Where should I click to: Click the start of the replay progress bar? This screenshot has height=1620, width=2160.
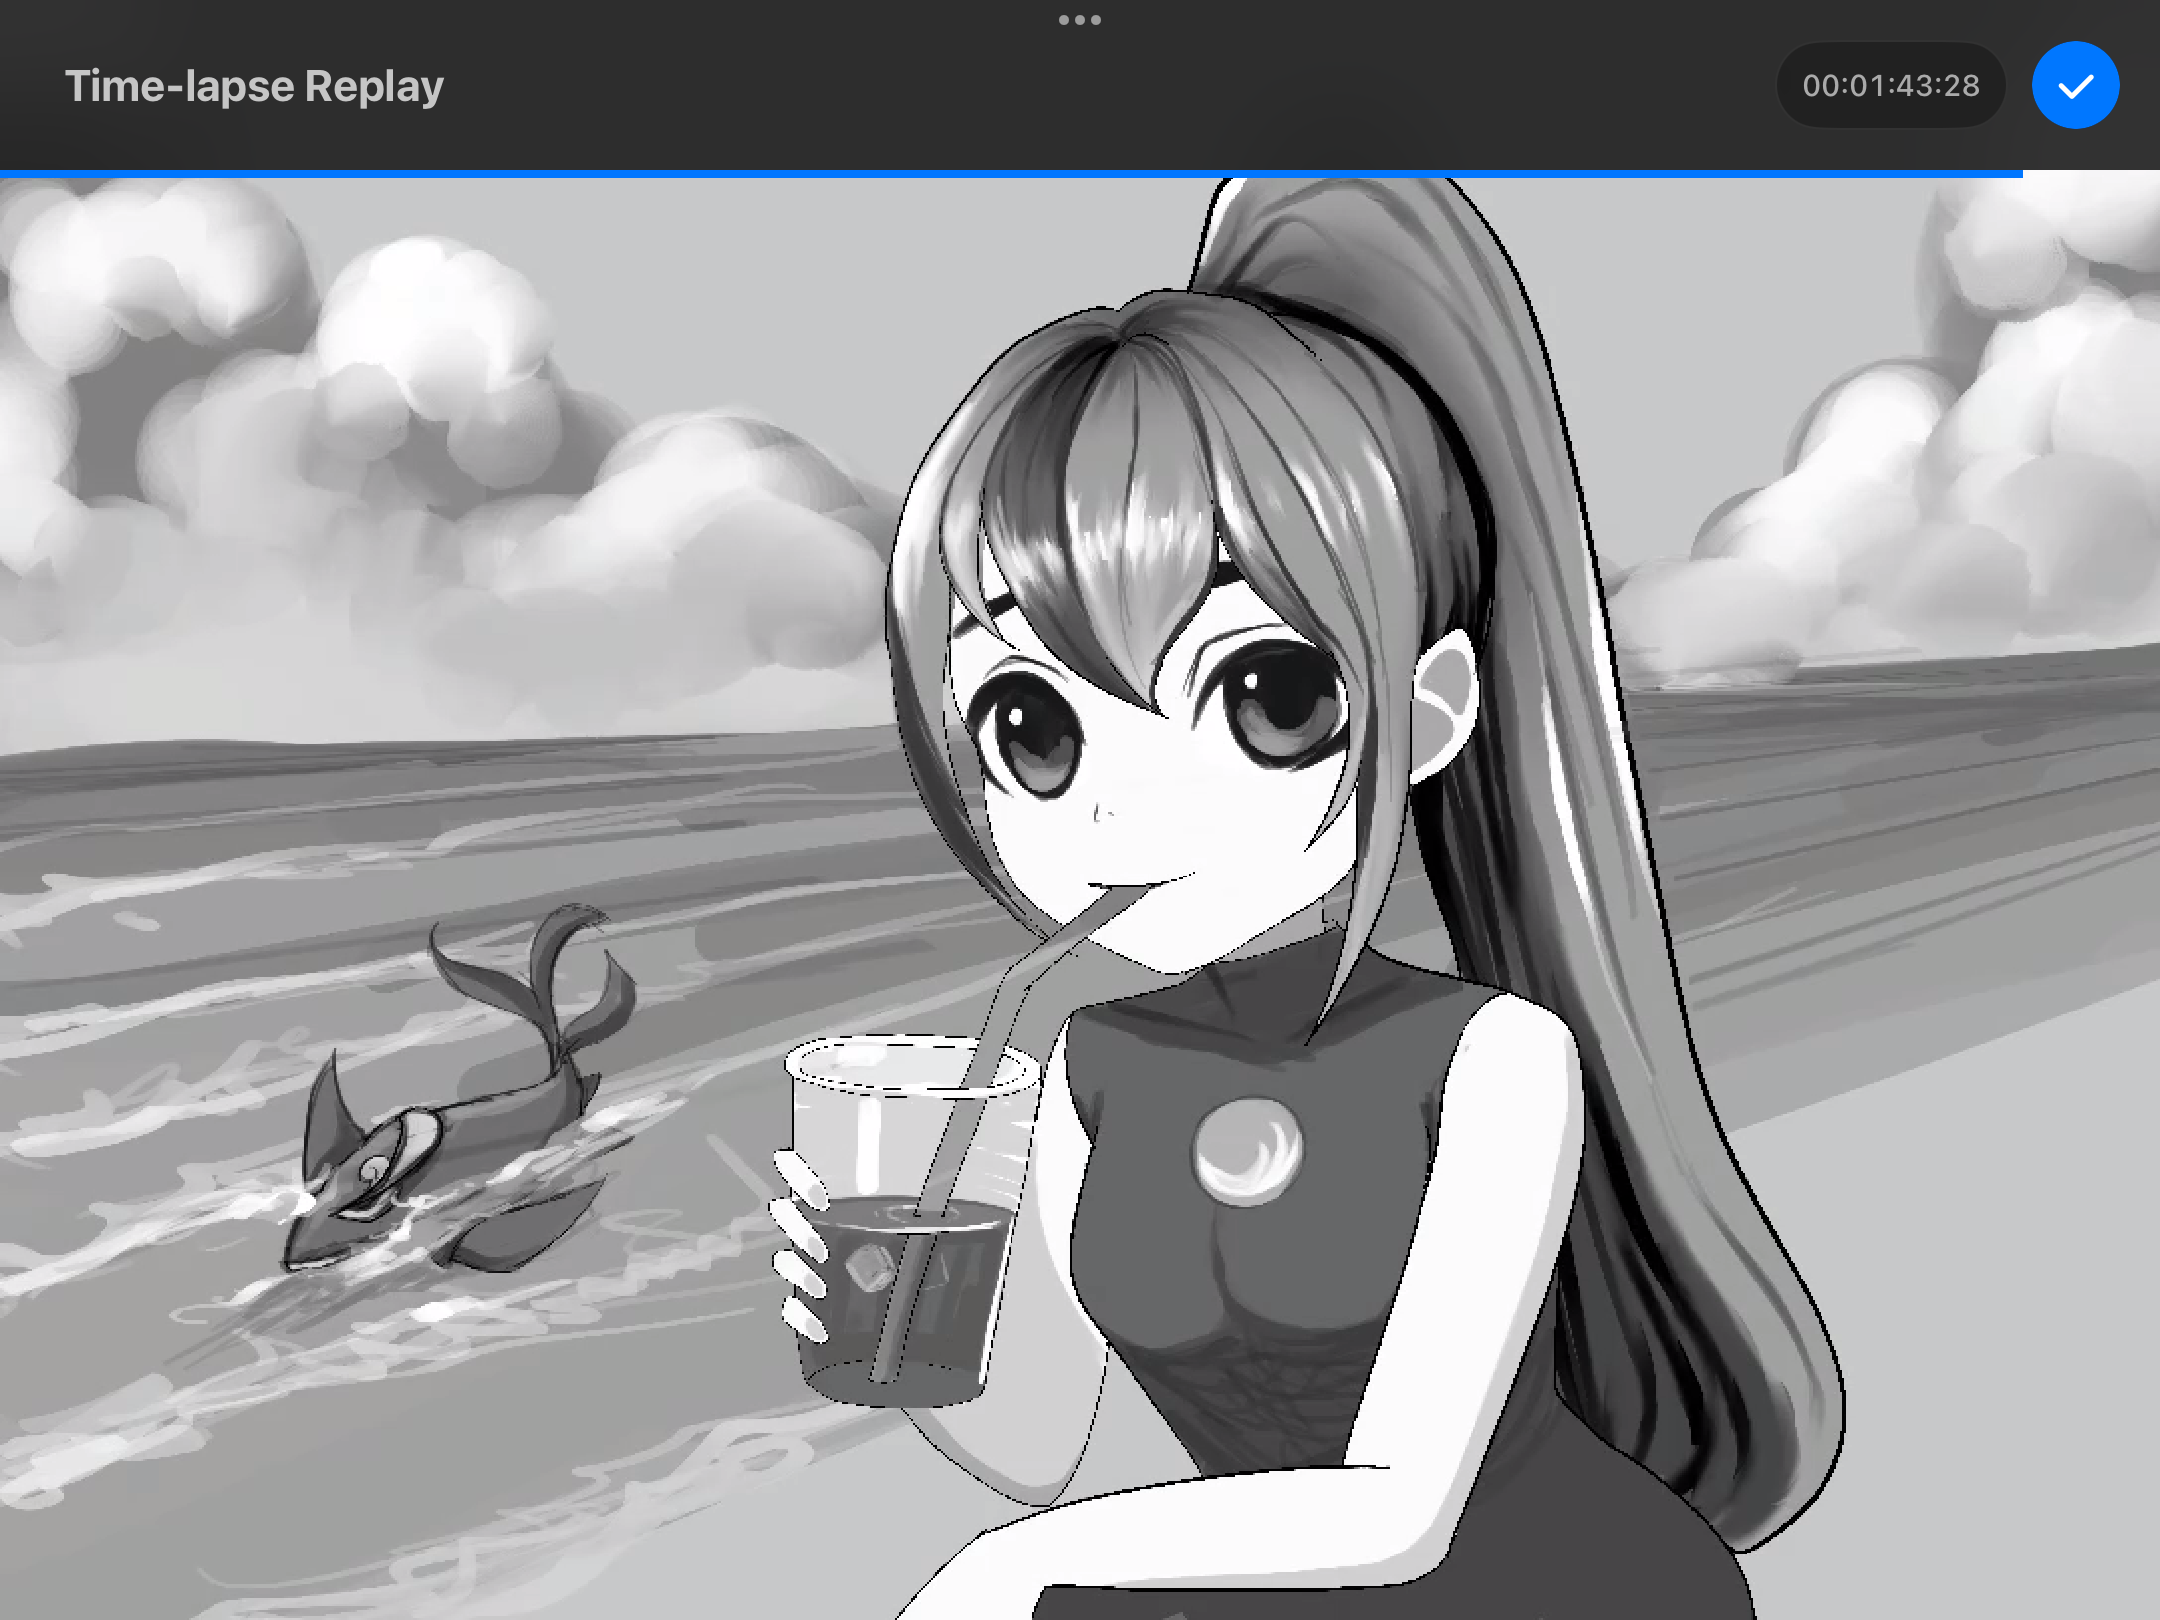(8, 174)
